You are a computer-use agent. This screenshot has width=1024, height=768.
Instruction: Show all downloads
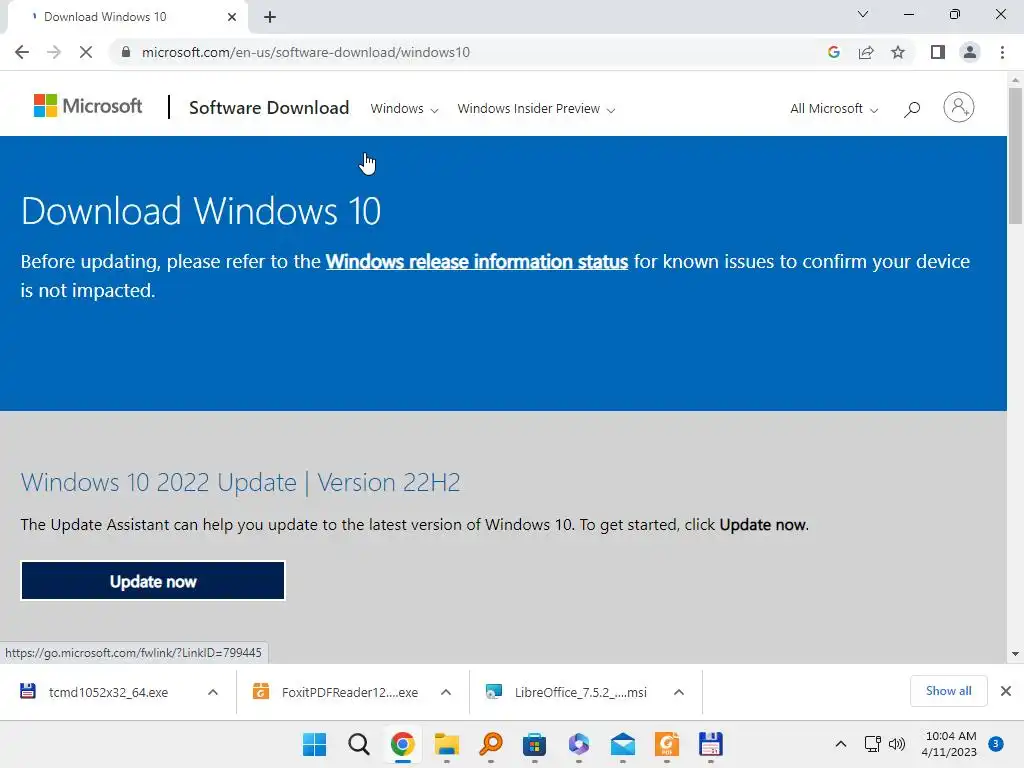948,691
